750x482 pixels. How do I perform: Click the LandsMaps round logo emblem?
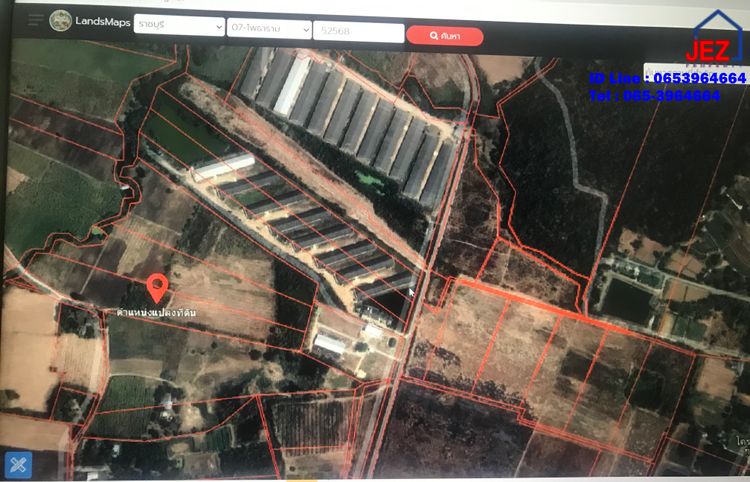tap(61, 21)
